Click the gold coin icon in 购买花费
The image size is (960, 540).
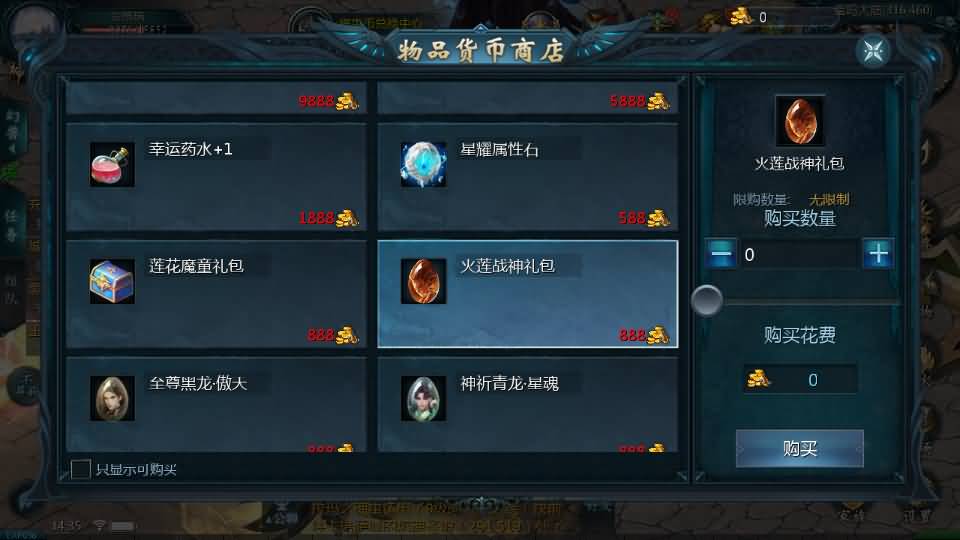(x=759, y=380)
